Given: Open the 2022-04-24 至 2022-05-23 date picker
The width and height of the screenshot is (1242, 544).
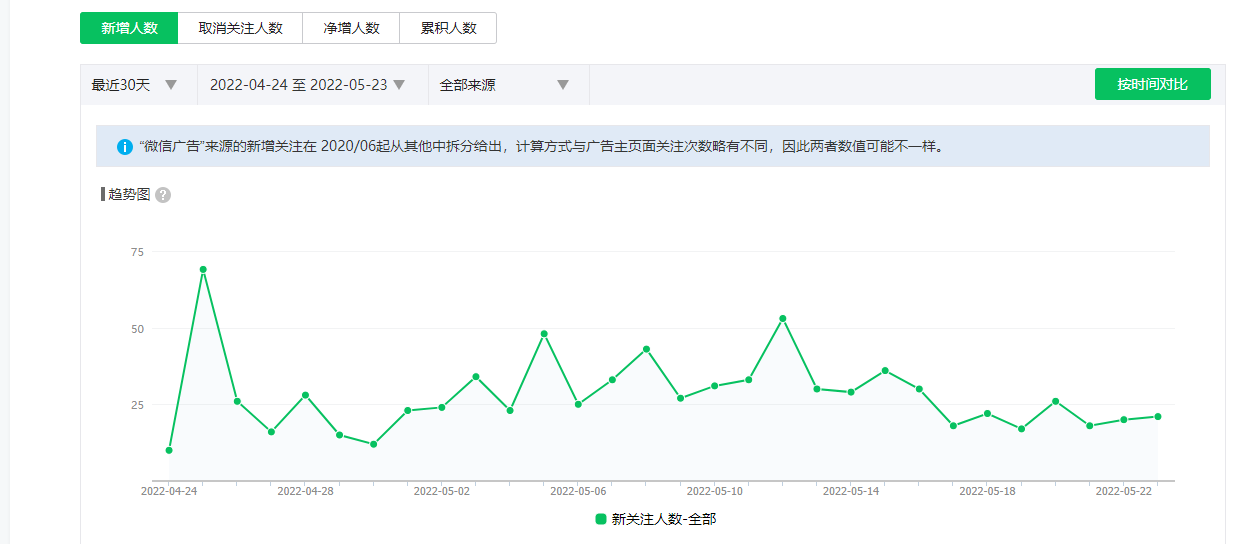Looking at the screenshot, I should (307, 85).
